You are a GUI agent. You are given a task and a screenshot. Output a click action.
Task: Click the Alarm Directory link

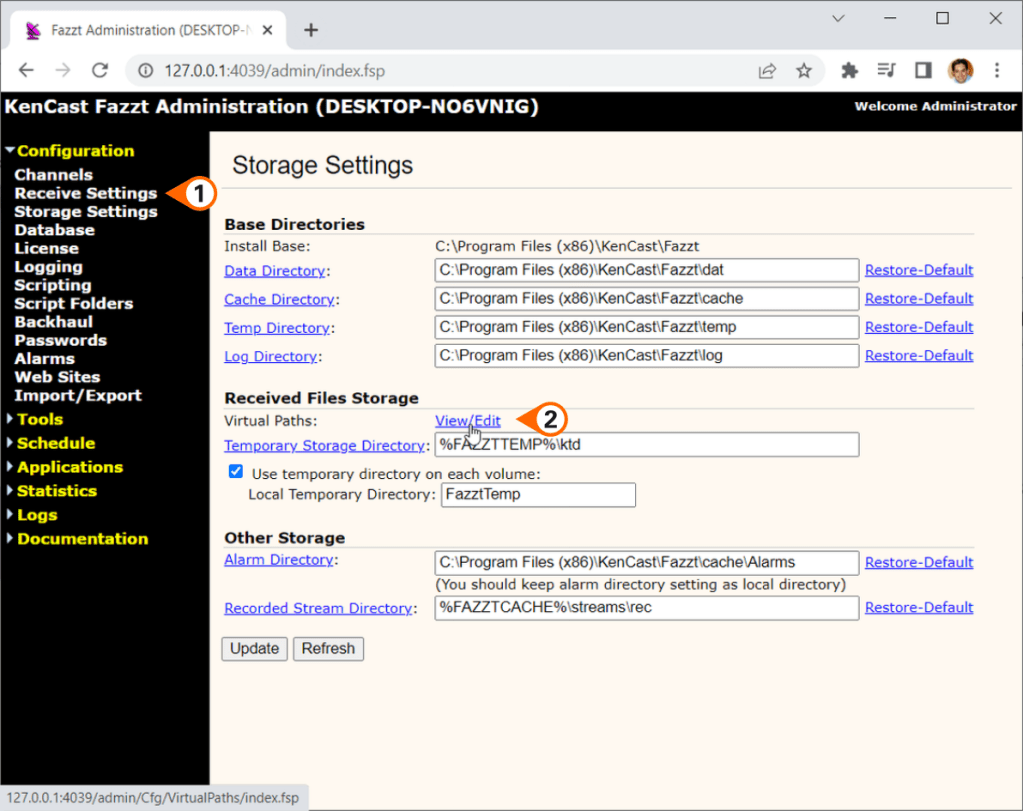[x=279, y=560]
